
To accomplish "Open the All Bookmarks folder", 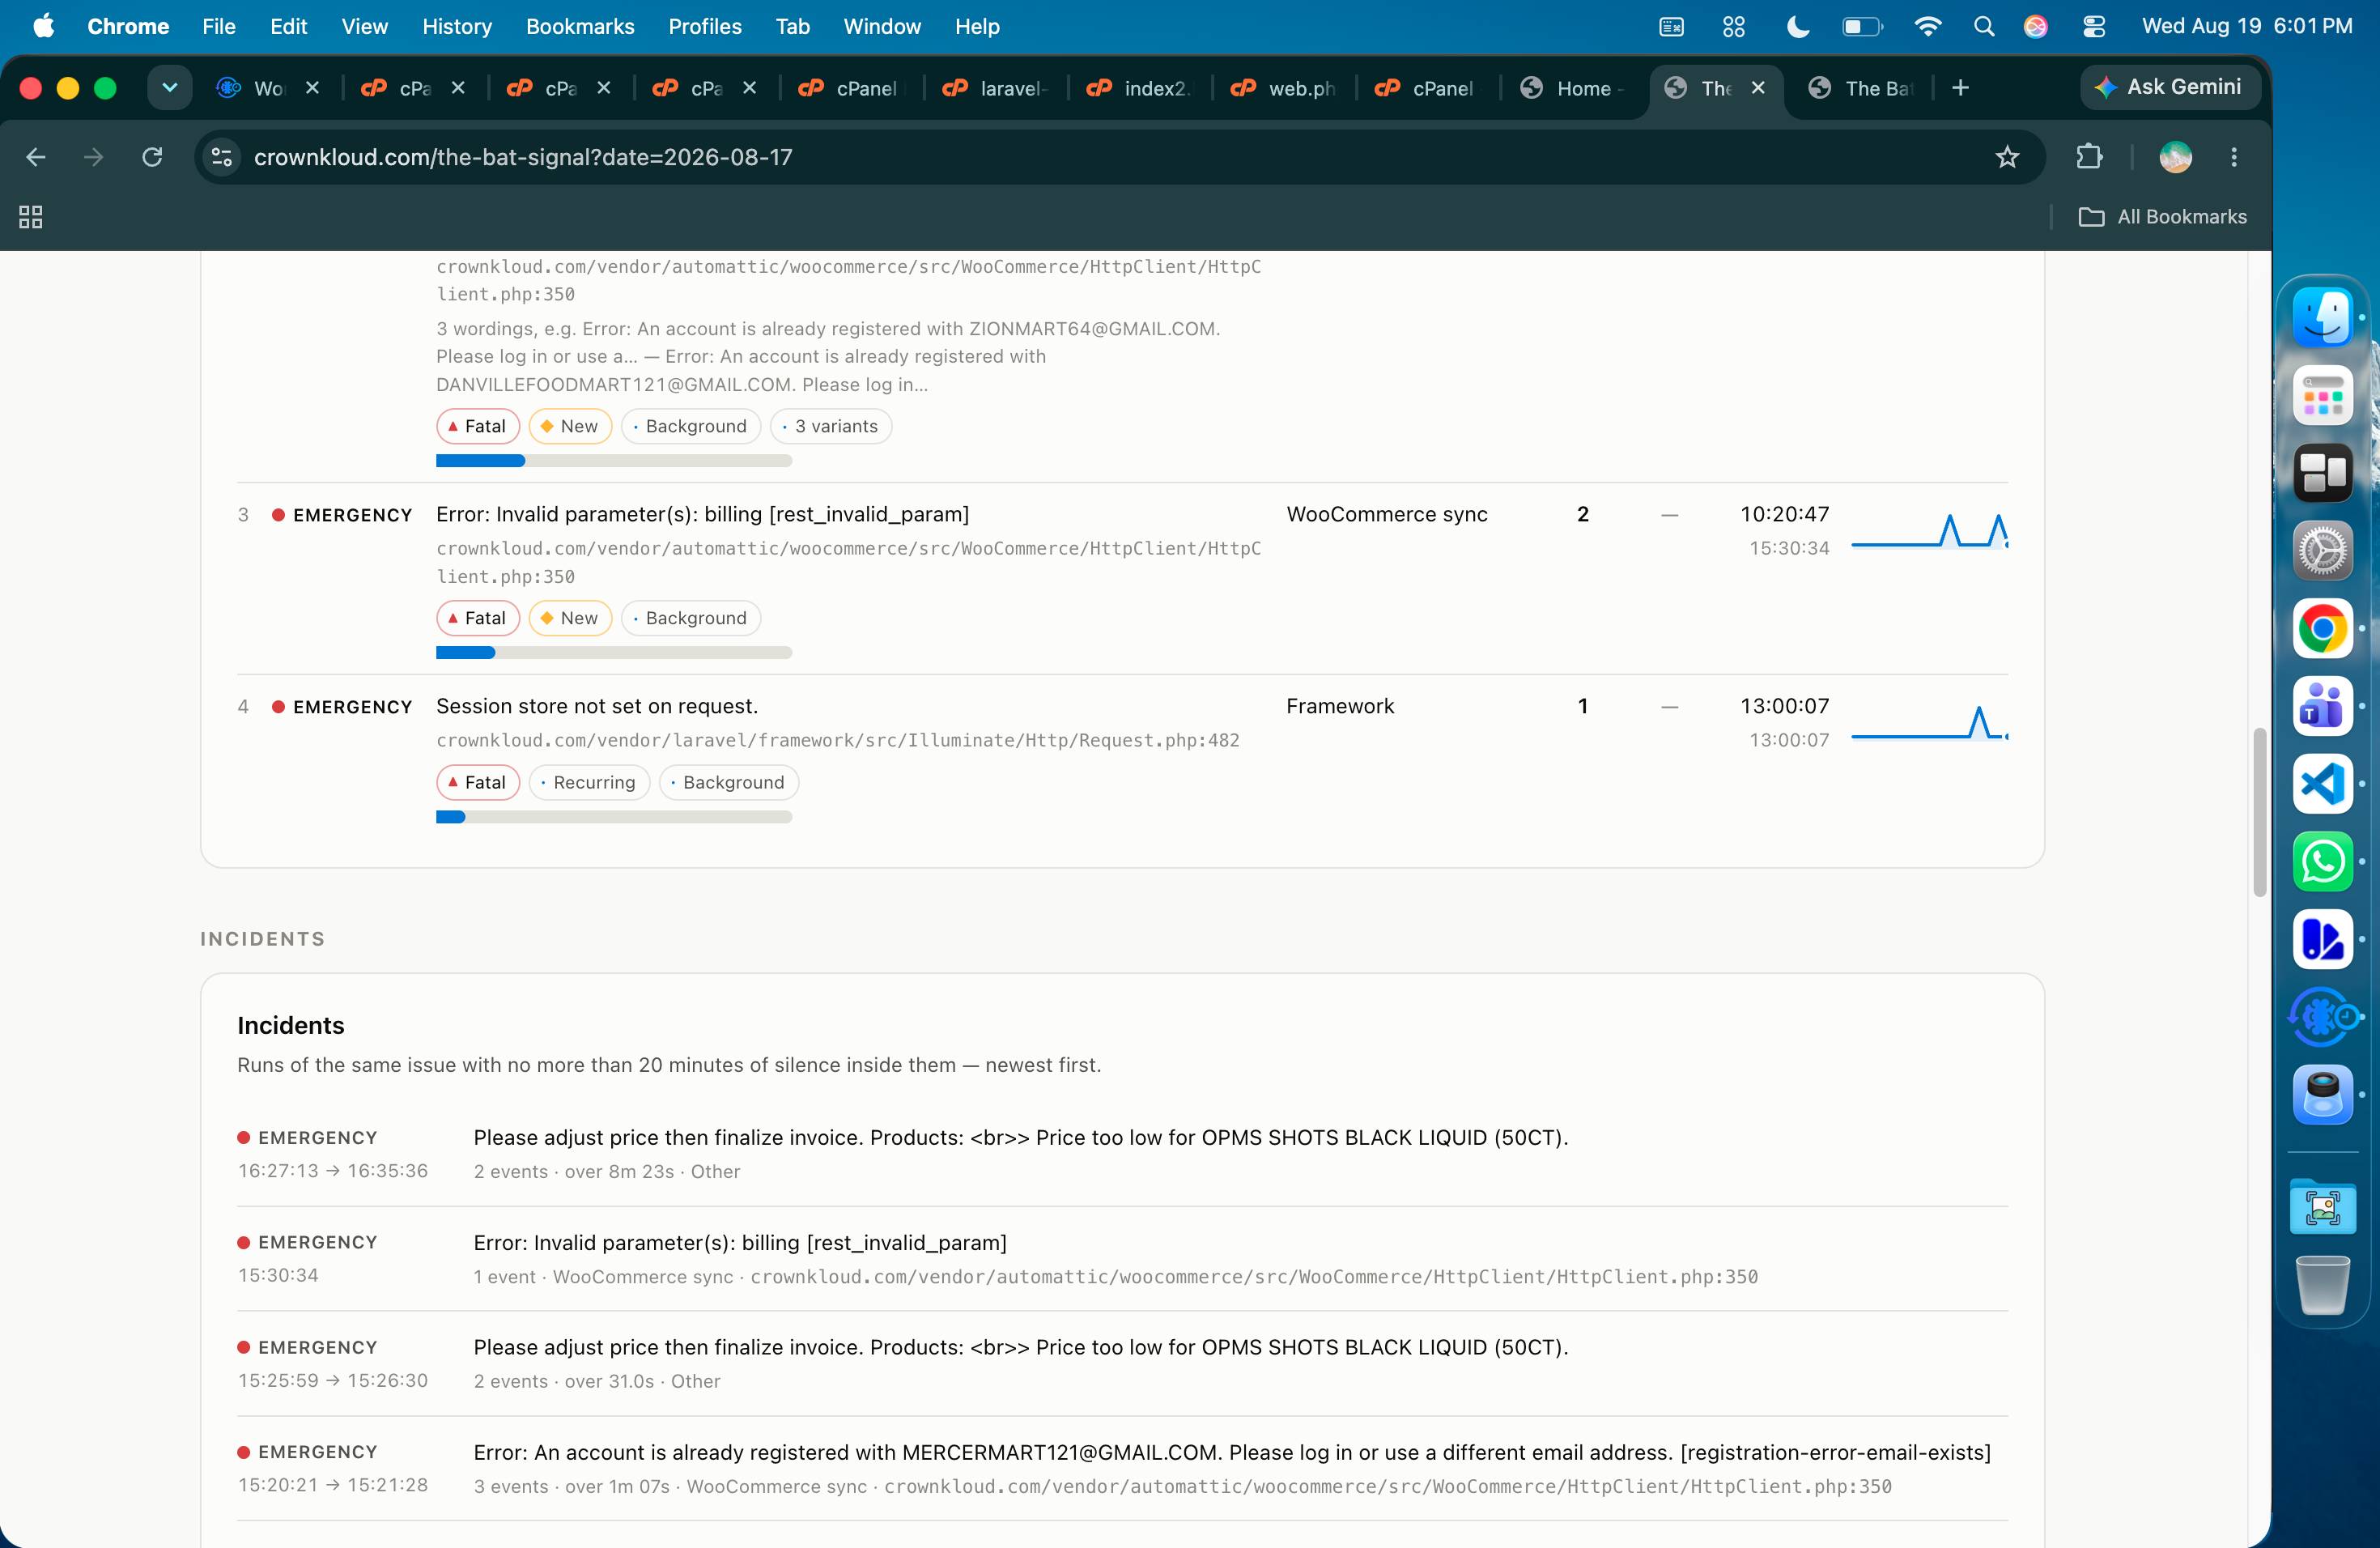I will [2162, 217].
